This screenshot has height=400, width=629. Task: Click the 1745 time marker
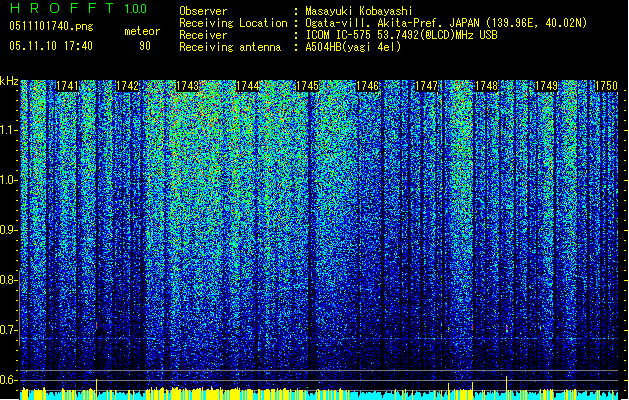307,86
